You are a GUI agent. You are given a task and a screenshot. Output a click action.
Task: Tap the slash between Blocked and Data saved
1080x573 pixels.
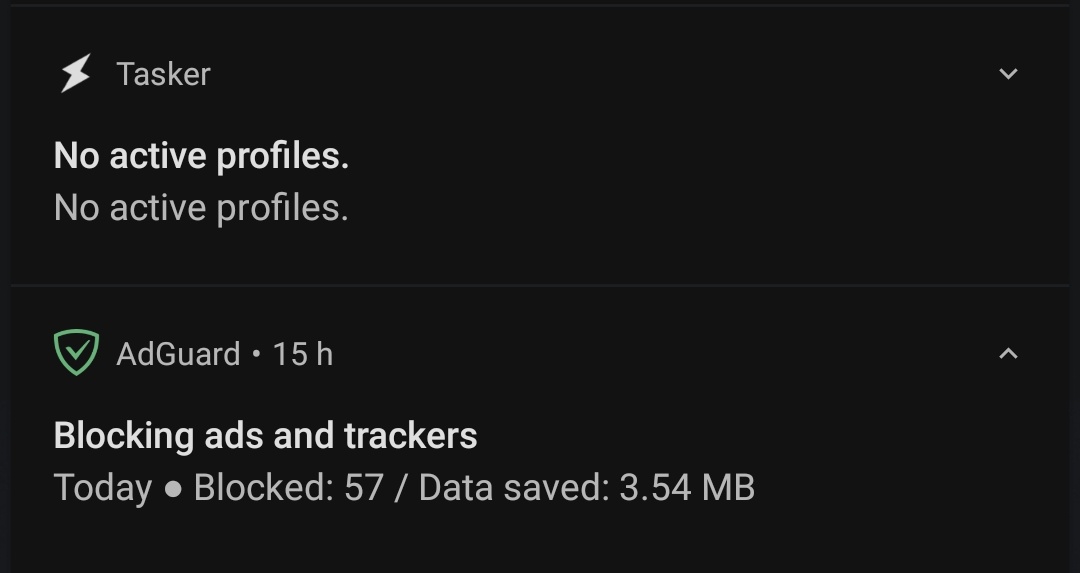(401, 488)
